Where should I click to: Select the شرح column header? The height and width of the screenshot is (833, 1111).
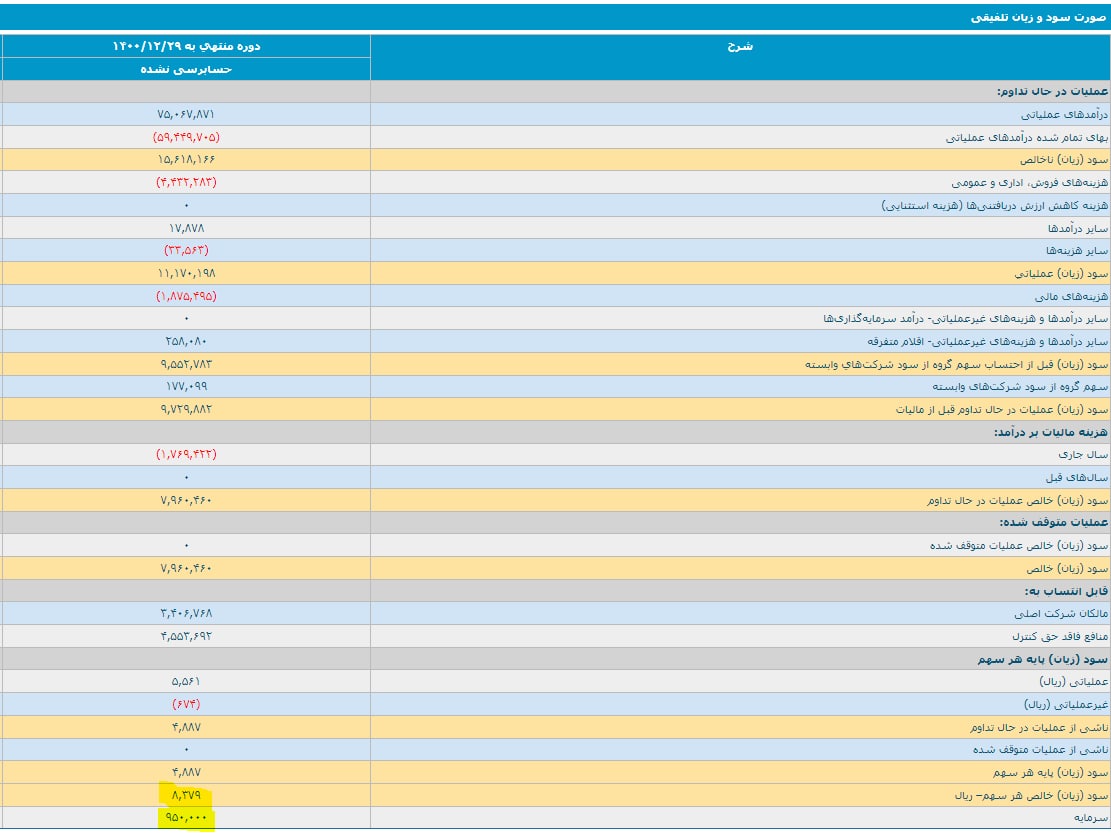(740, 47)
